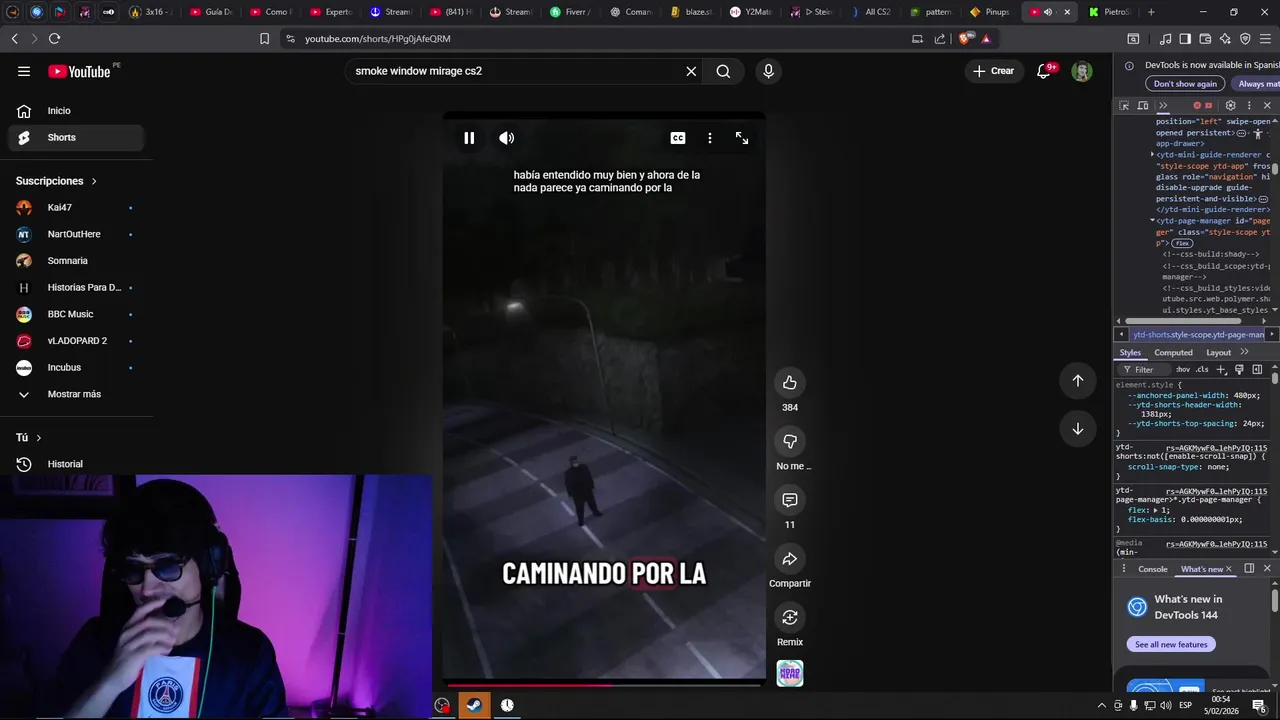This screenshot has width=1280, height=720.
Task: Expand the Tú section
Action: pyautogui.click(x=29, y=438)
